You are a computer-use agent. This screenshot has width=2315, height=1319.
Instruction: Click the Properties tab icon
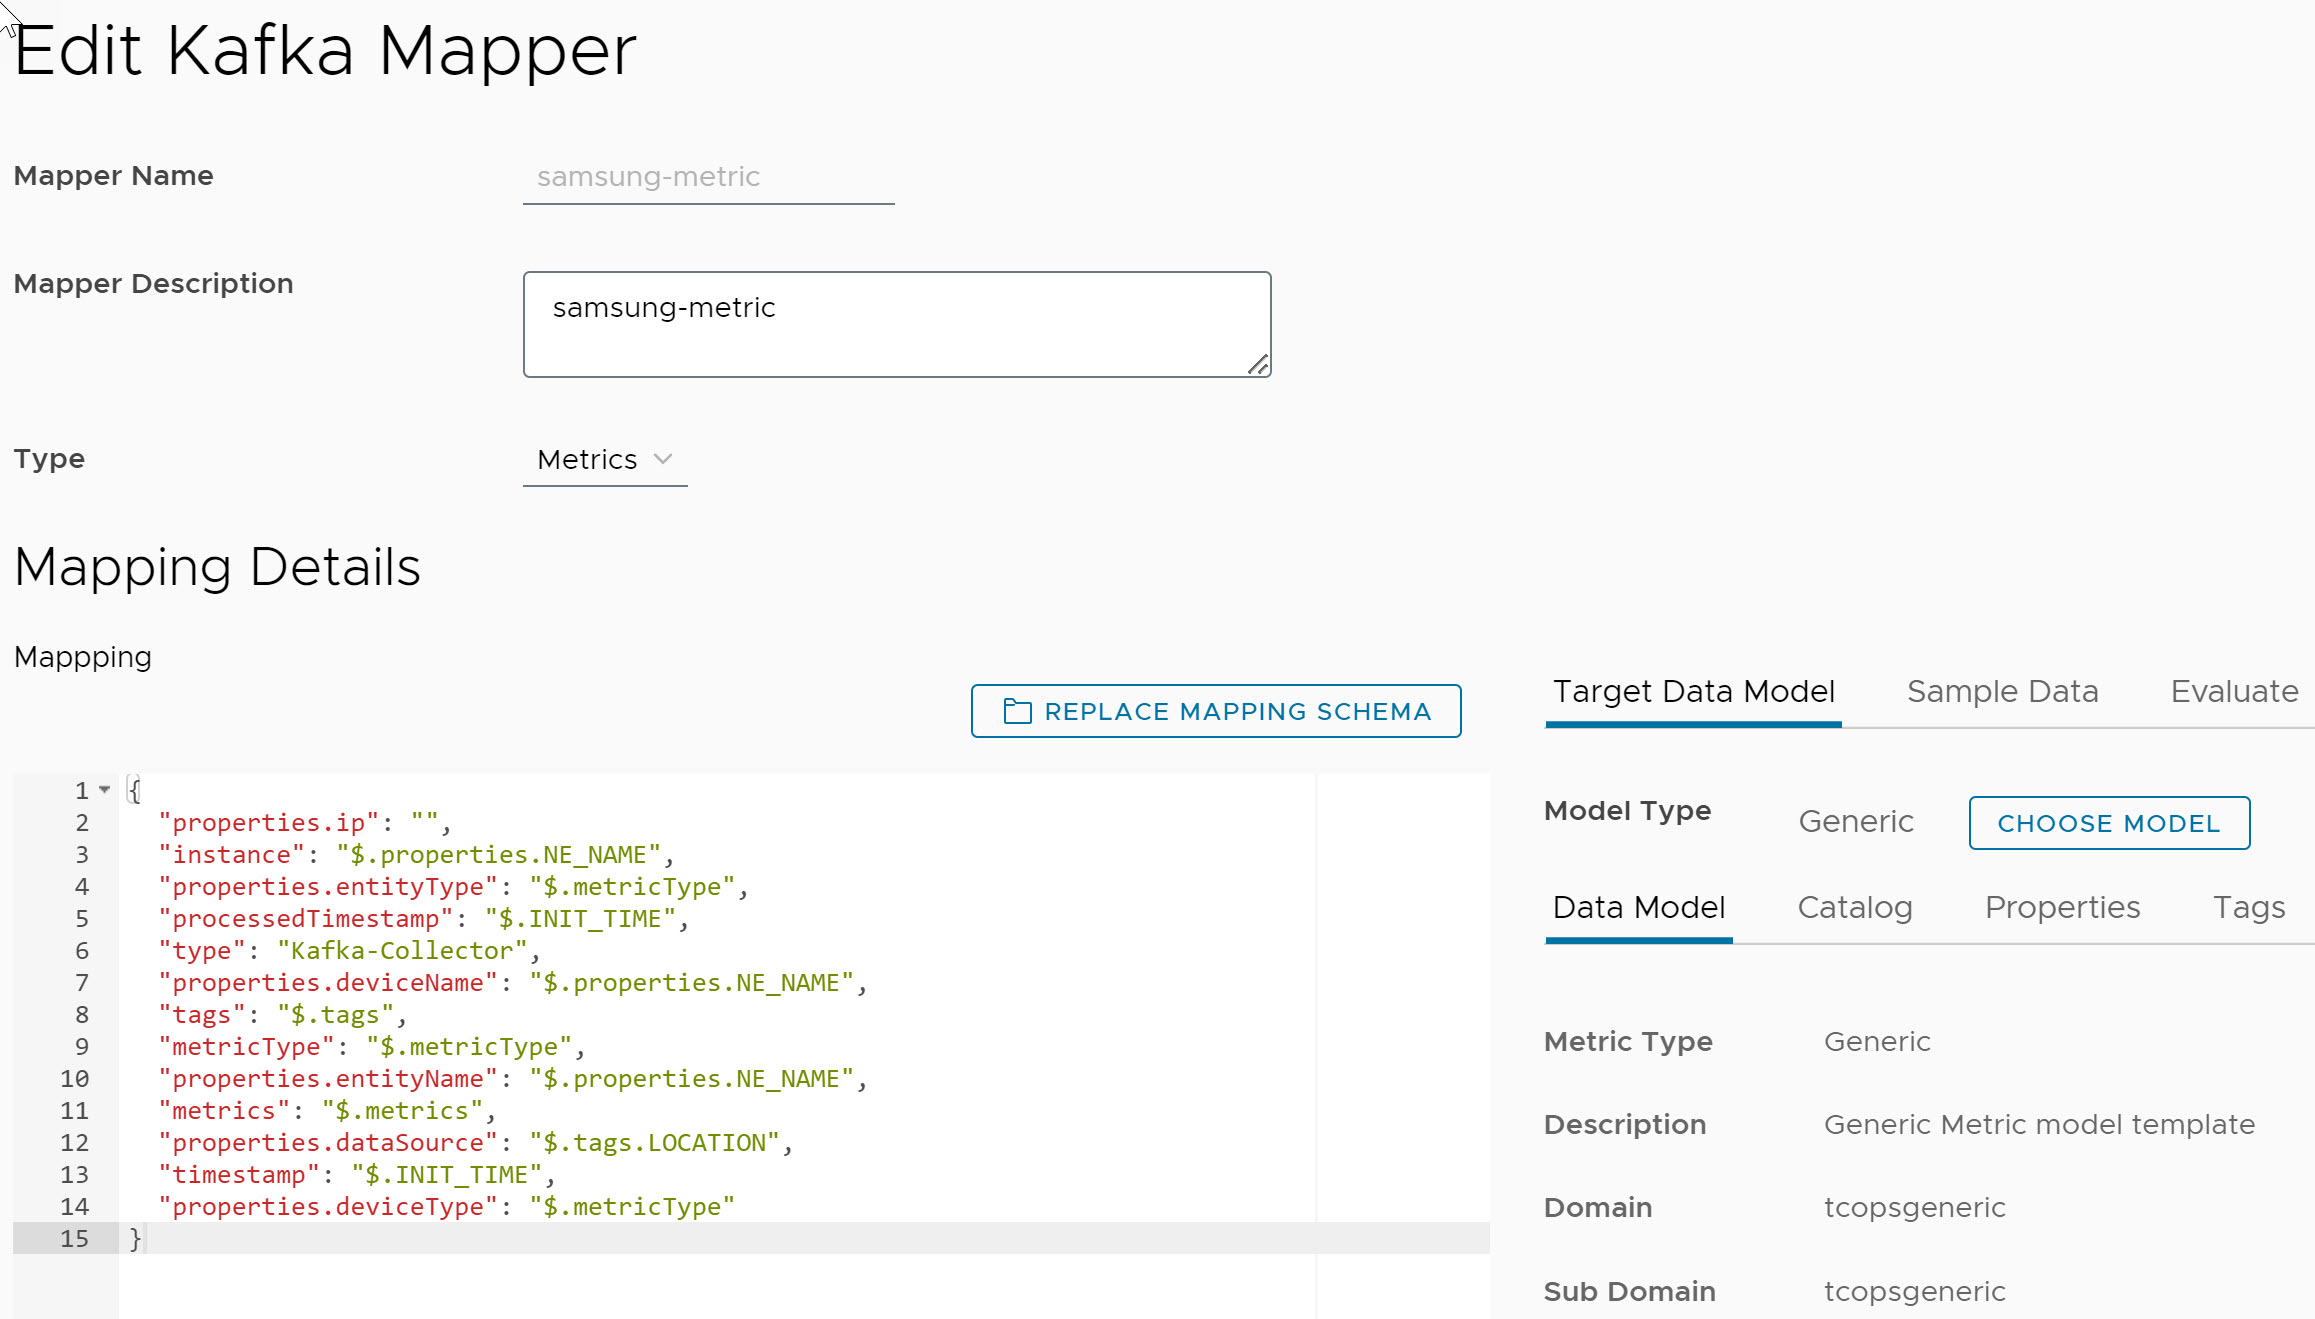click(2064, 907)
